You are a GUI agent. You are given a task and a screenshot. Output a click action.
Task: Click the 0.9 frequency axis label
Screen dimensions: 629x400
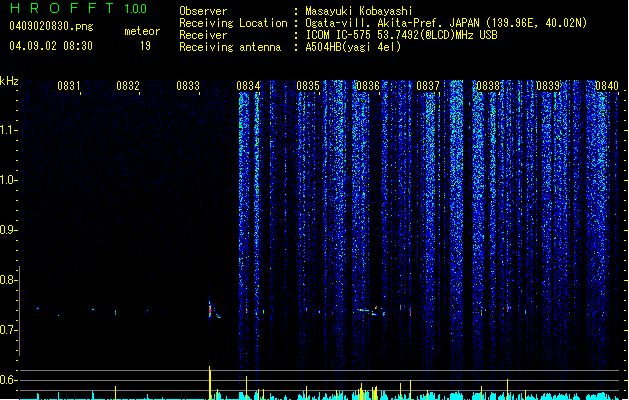click(x=7, y=230)
